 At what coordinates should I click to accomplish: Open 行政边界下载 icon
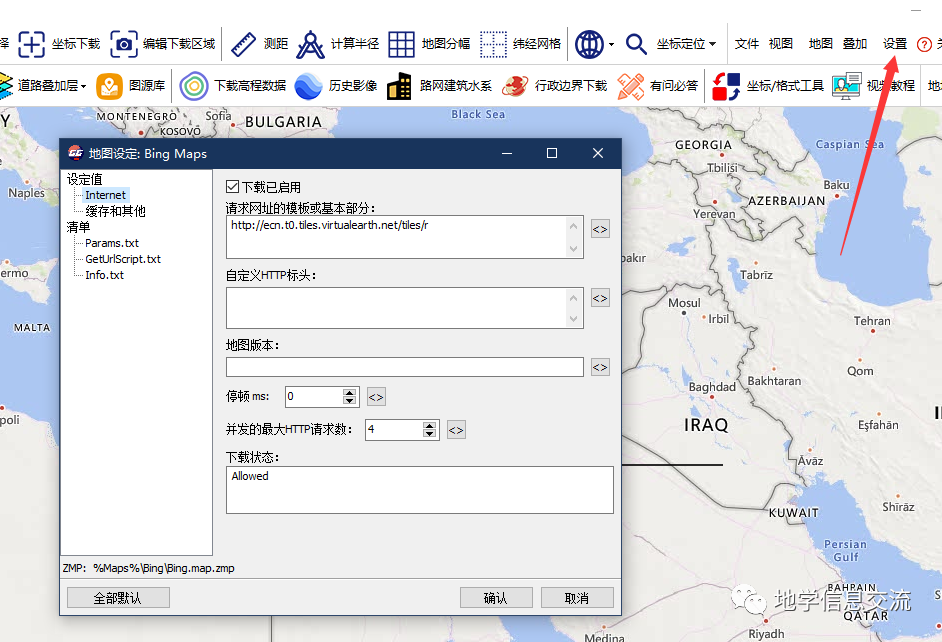coord(515,86)
